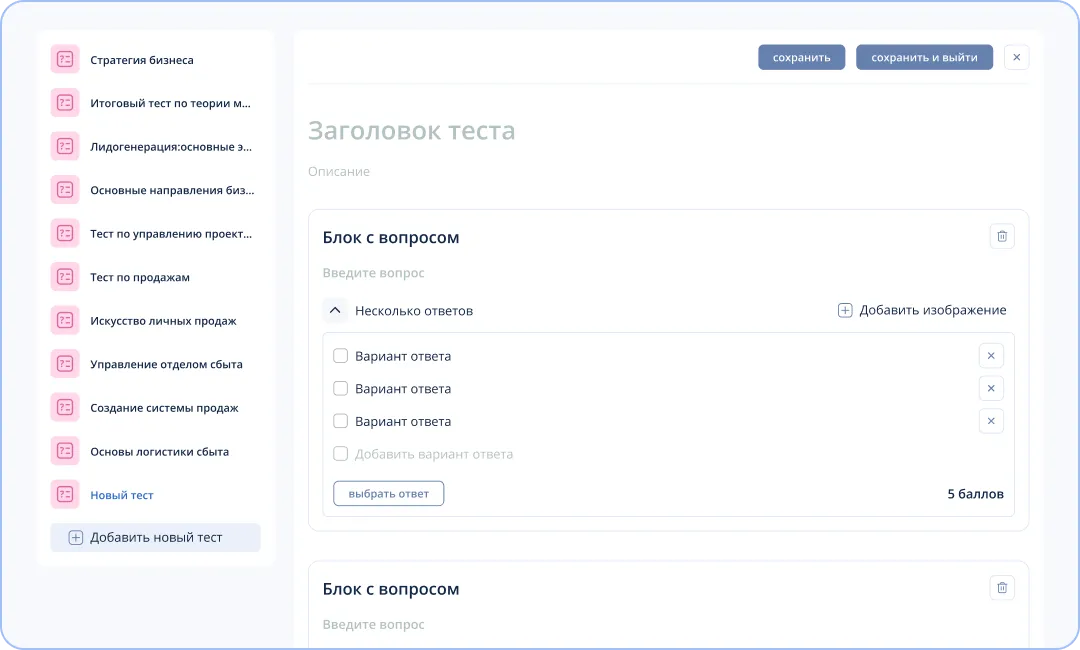Close the test editor with the X button
Image resolution: width=1080 pixels, height=650 pixels.
tap(1017, 57)
